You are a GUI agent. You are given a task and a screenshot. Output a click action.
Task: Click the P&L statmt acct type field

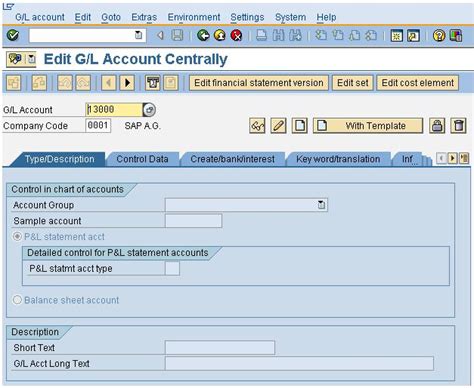172,268
